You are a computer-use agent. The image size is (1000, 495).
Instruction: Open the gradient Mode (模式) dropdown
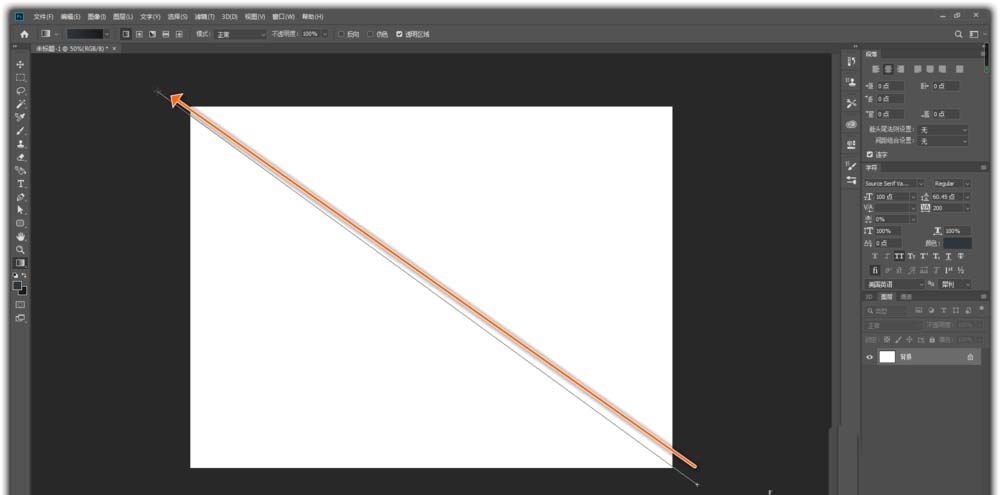(240, 34)
